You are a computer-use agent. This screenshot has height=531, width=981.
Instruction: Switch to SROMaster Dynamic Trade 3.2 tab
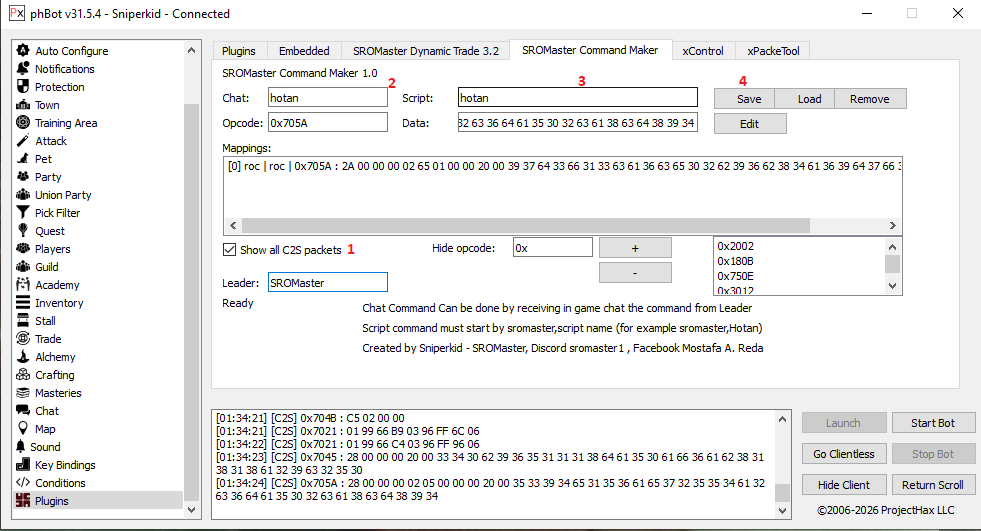pos(425,51)
